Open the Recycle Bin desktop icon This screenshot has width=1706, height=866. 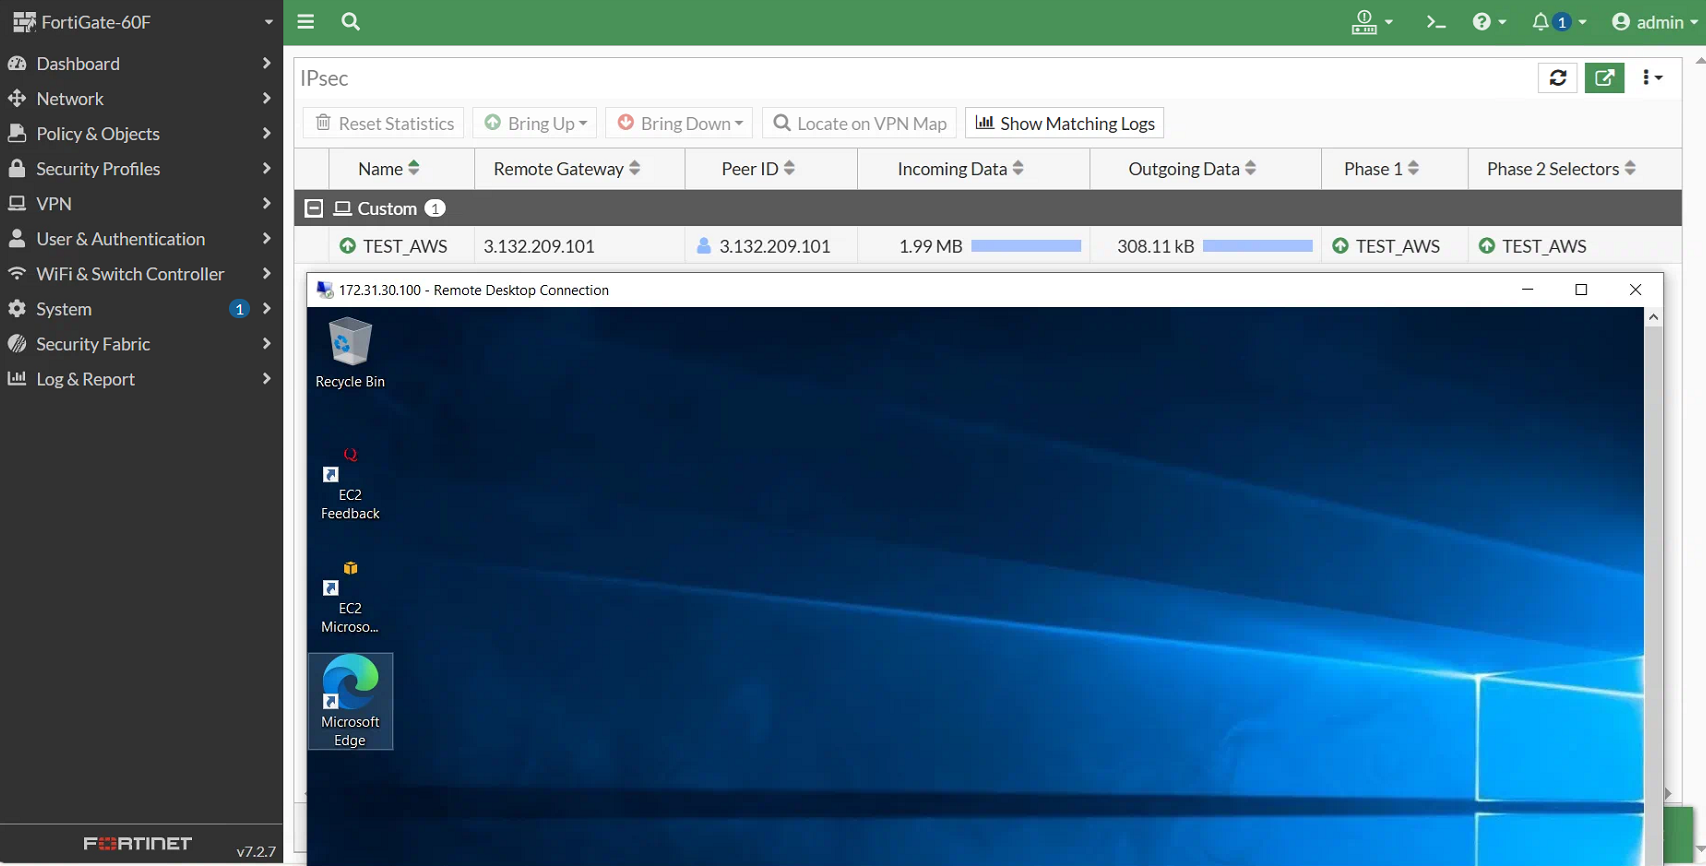click(350, 352)
